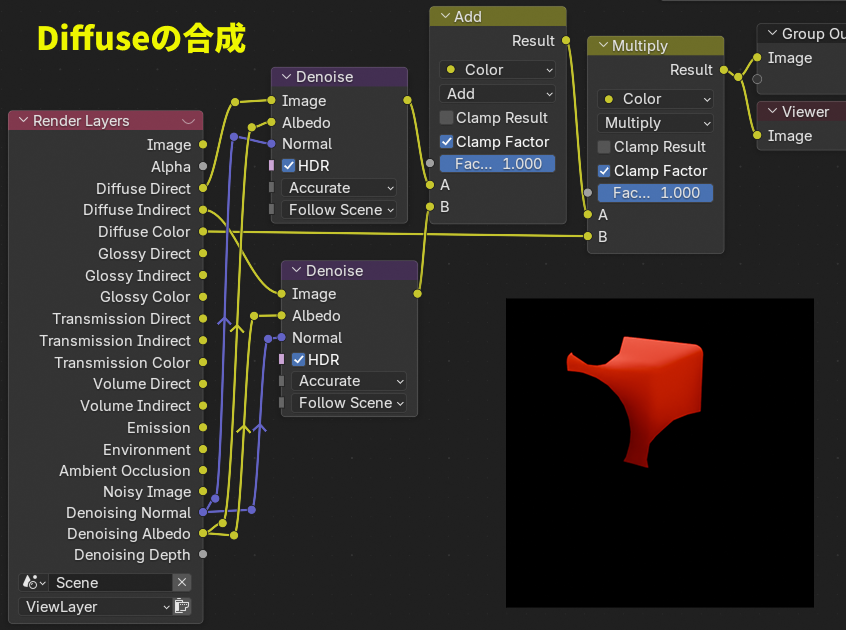Collapse the Render Layers node
This screenshot has width=846, height=630.
24,121
